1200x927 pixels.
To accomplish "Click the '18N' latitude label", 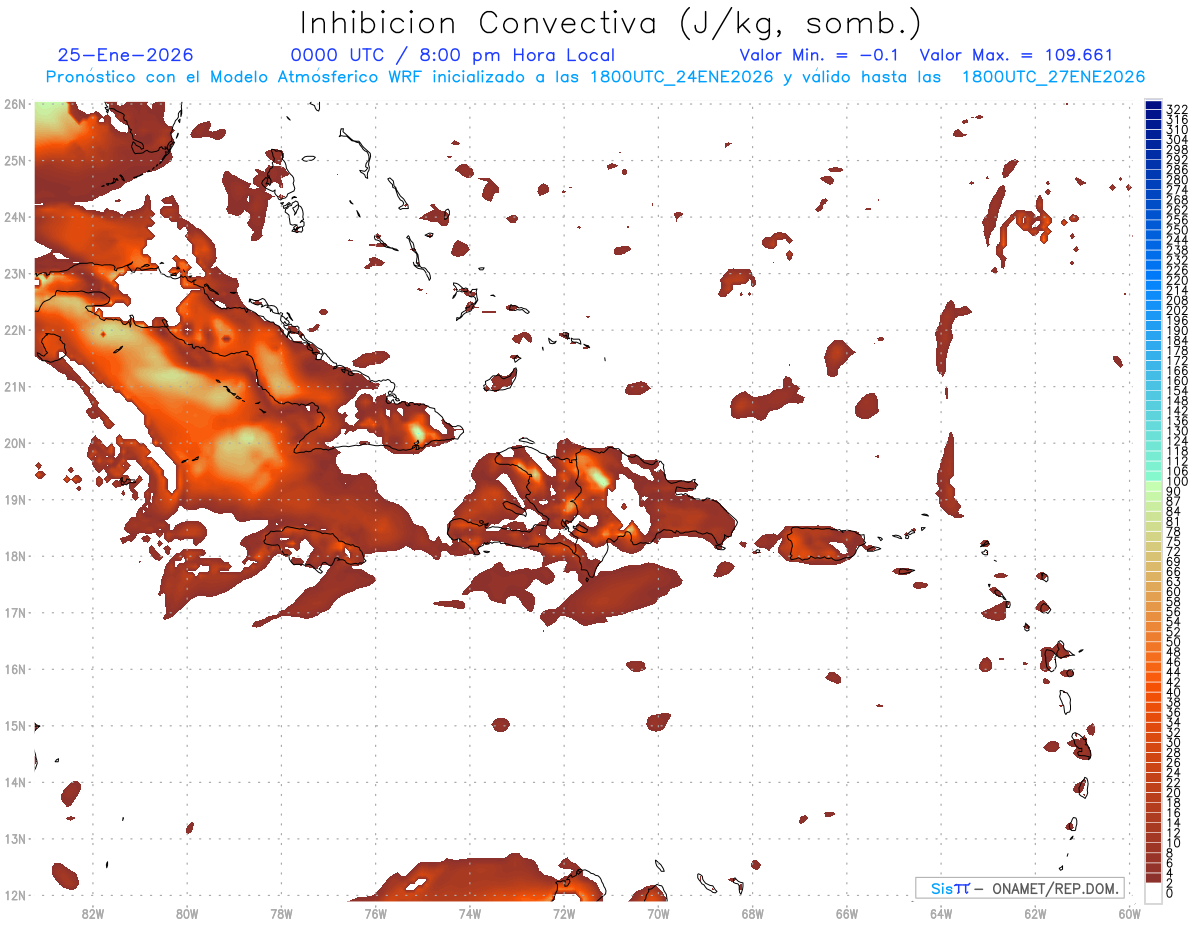I will (x=14, y=556).
